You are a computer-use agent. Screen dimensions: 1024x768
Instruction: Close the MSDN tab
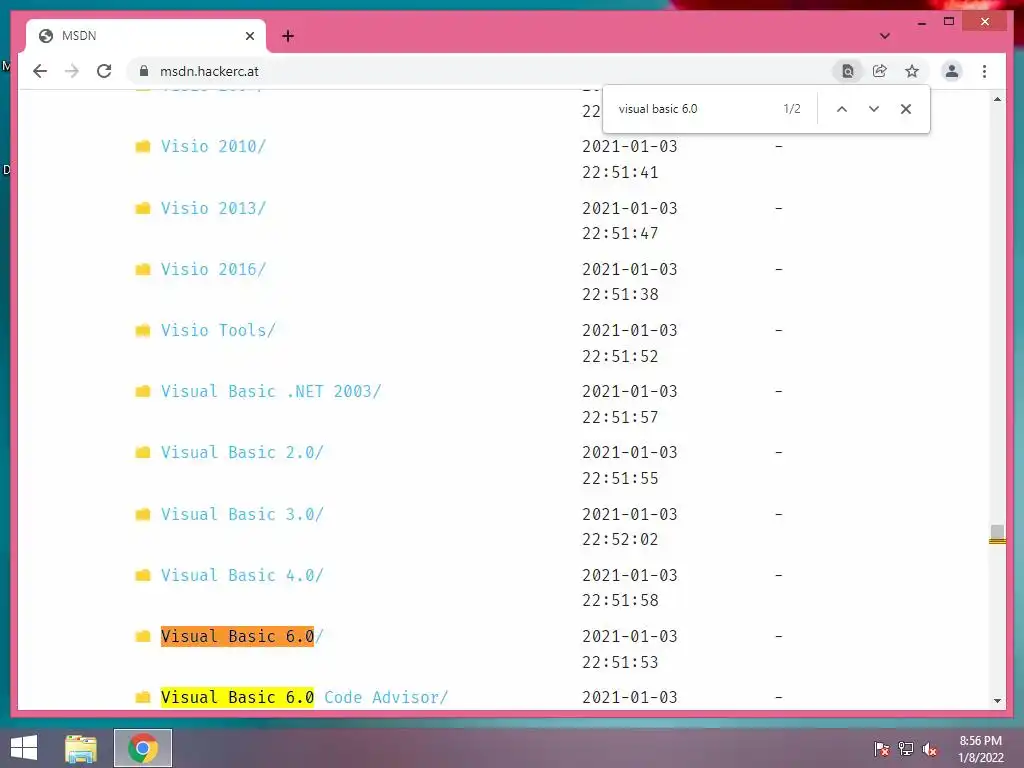pos(249,36)
